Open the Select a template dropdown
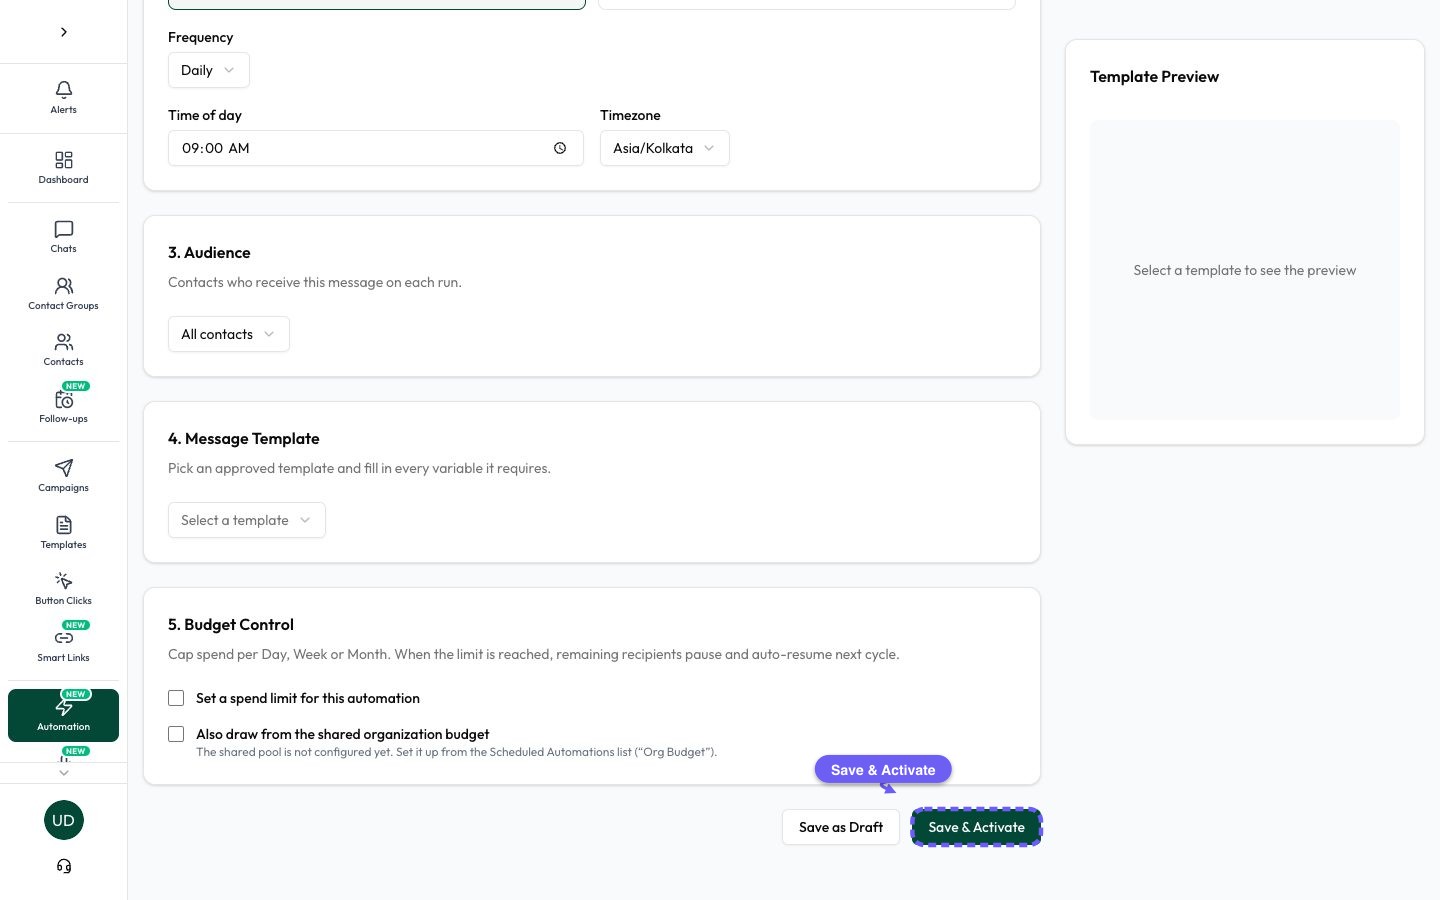 246,520
